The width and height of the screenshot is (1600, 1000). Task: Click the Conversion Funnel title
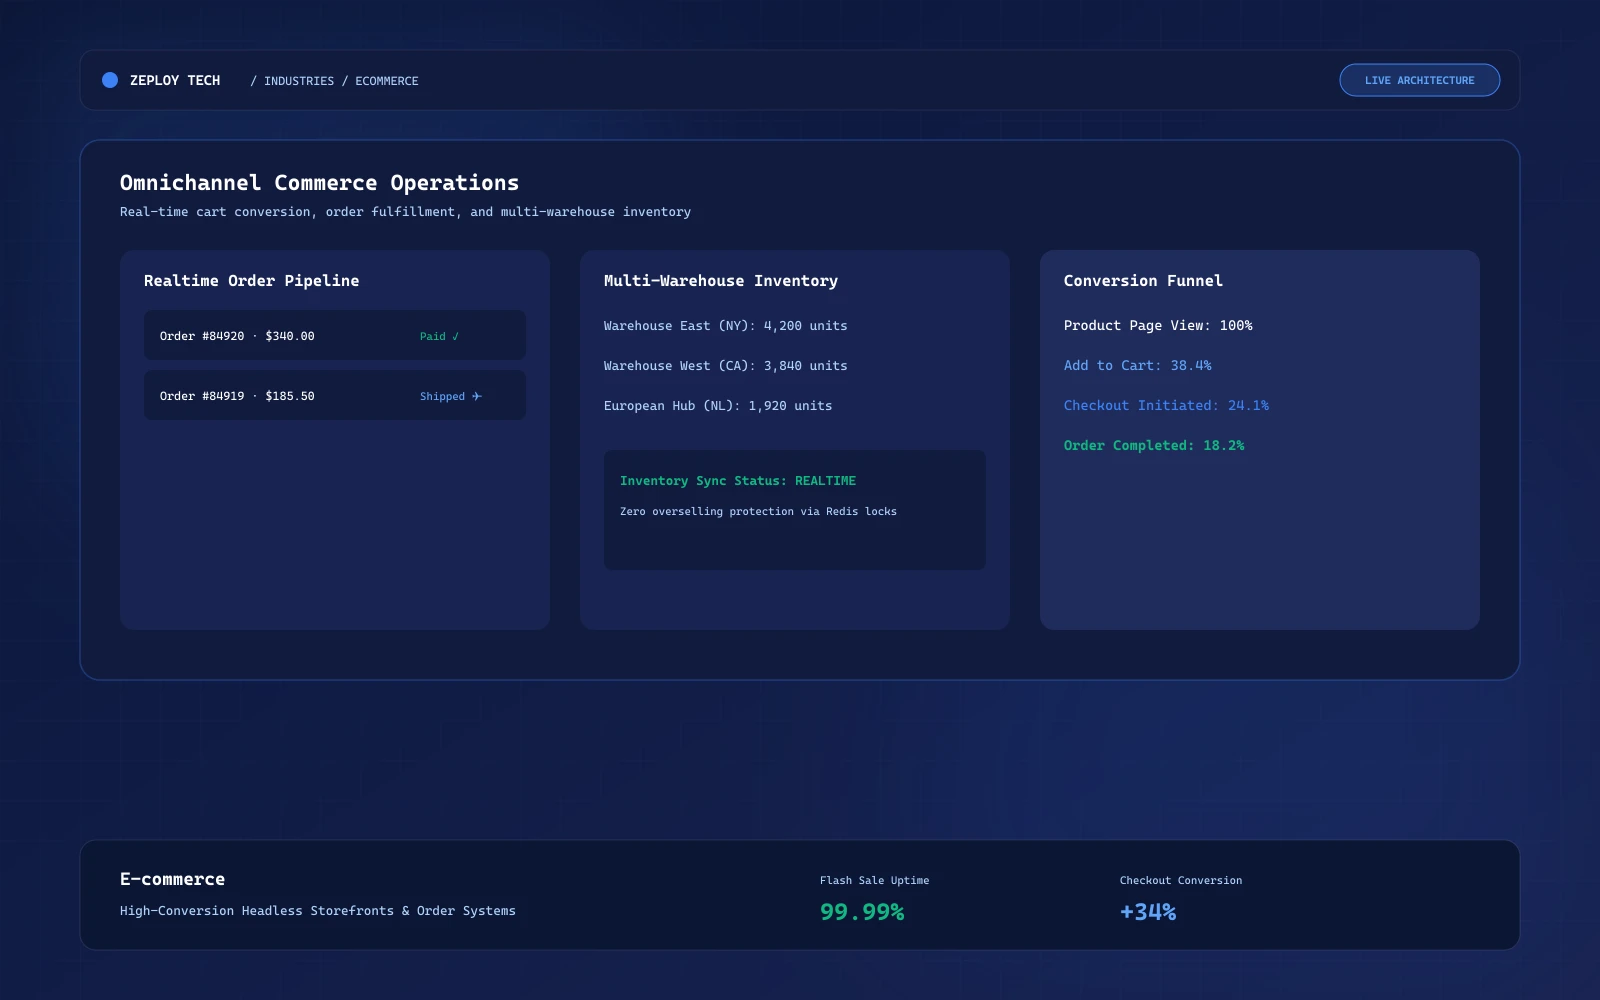(1143, 281)
